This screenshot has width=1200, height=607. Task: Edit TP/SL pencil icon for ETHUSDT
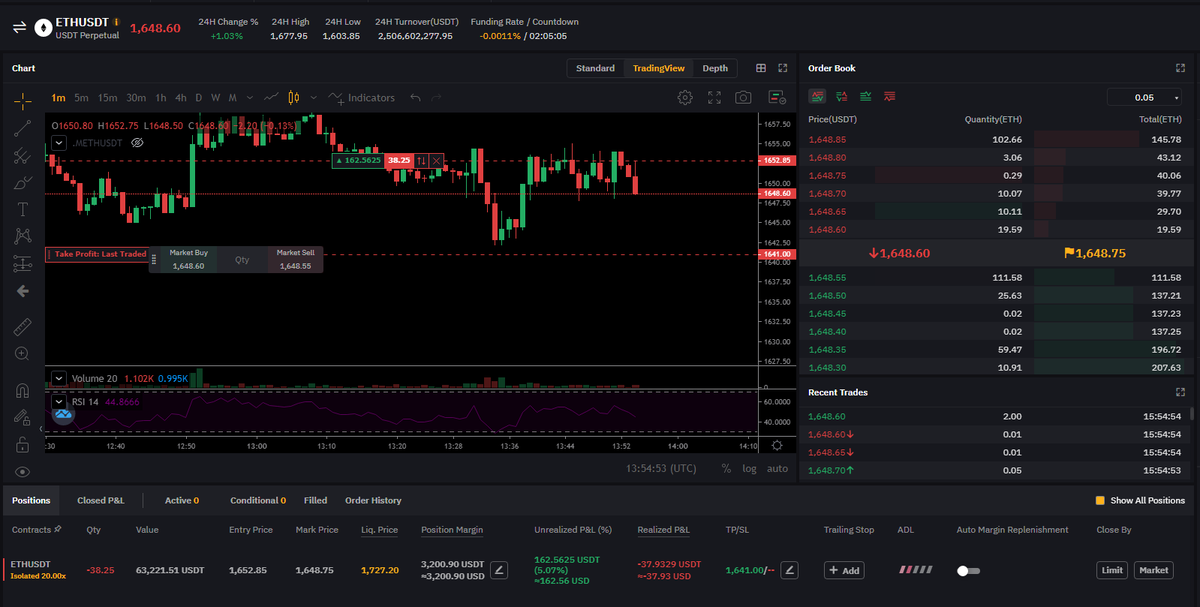click(x=789, y=570)
